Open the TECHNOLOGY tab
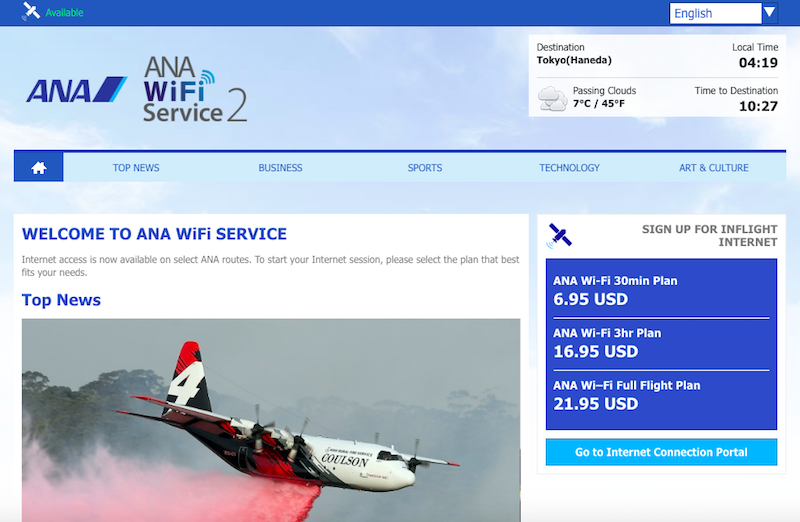Image resolution: width=800 pixels, height=522 pixels. pos(569,168)
